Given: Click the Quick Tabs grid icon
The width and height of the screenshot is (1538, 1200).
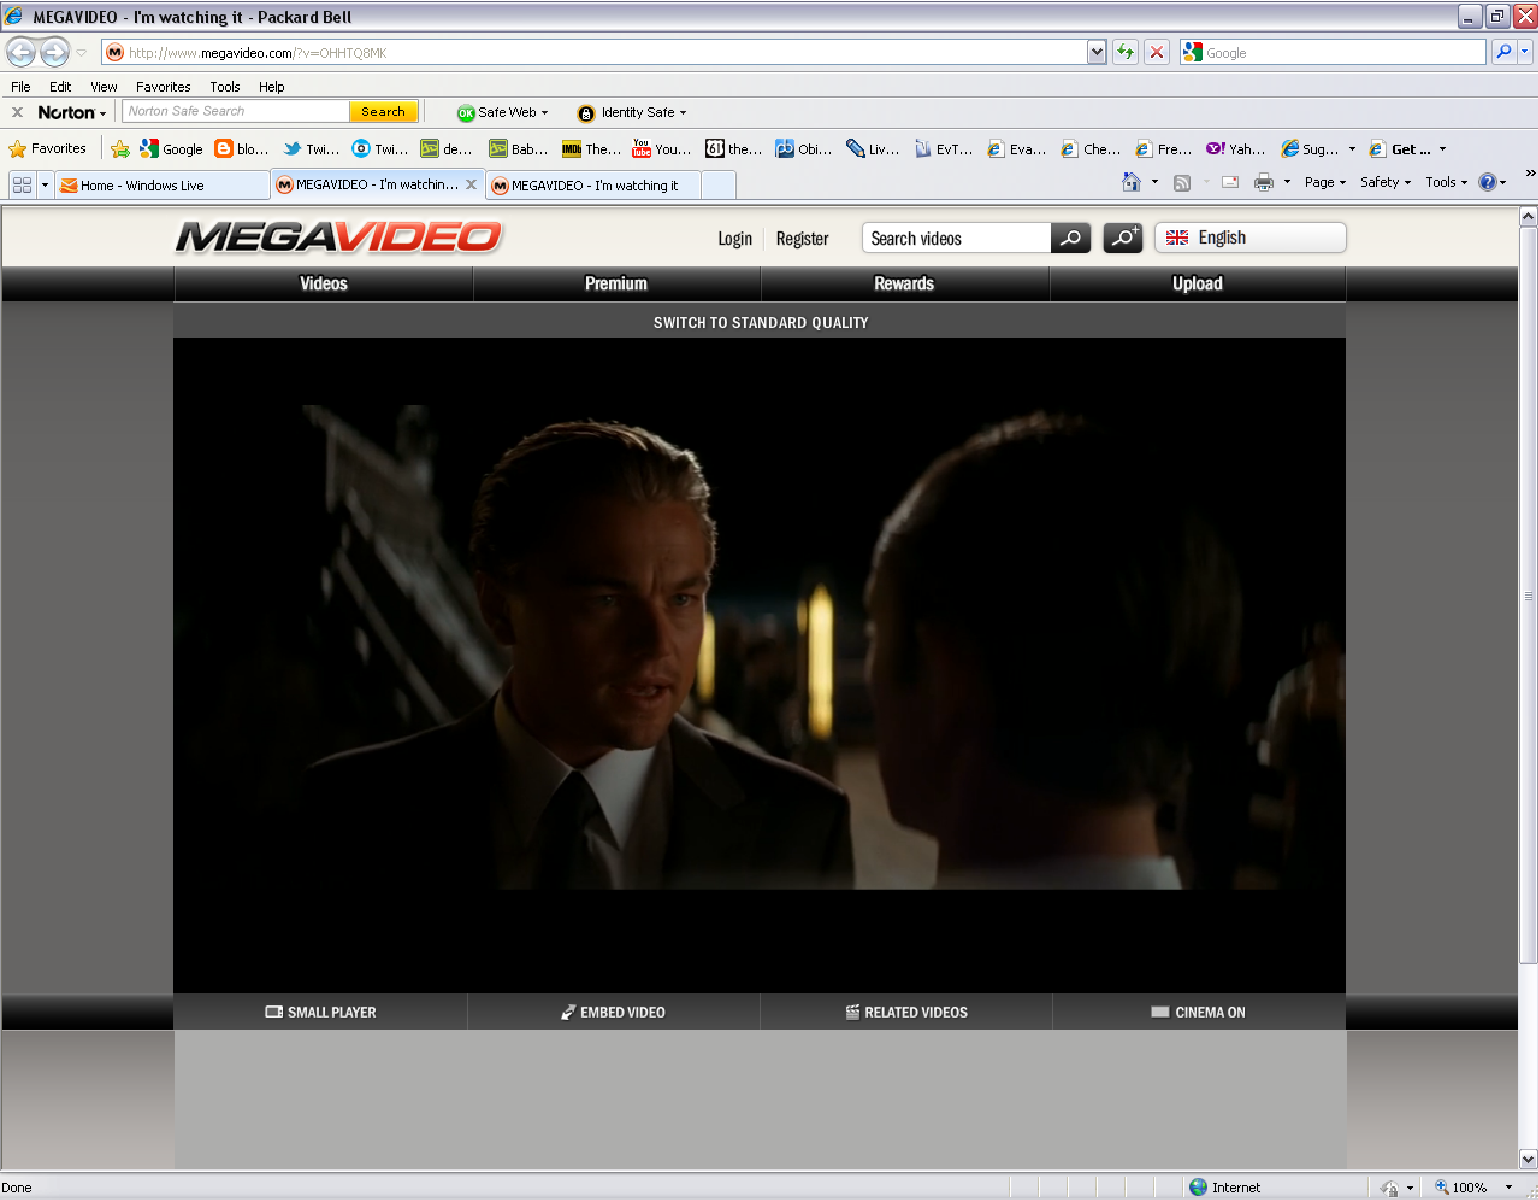Looking at the screenshot, I should [22, 185].
